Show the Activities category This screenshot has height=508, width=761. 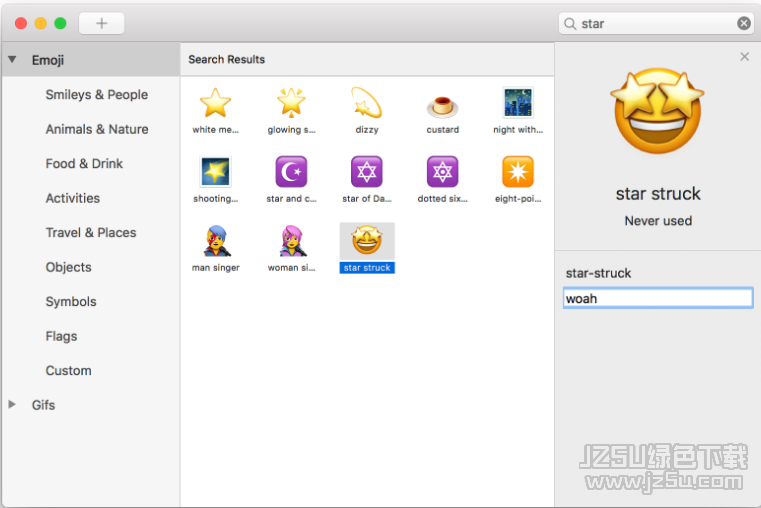(x=73, y=198)
